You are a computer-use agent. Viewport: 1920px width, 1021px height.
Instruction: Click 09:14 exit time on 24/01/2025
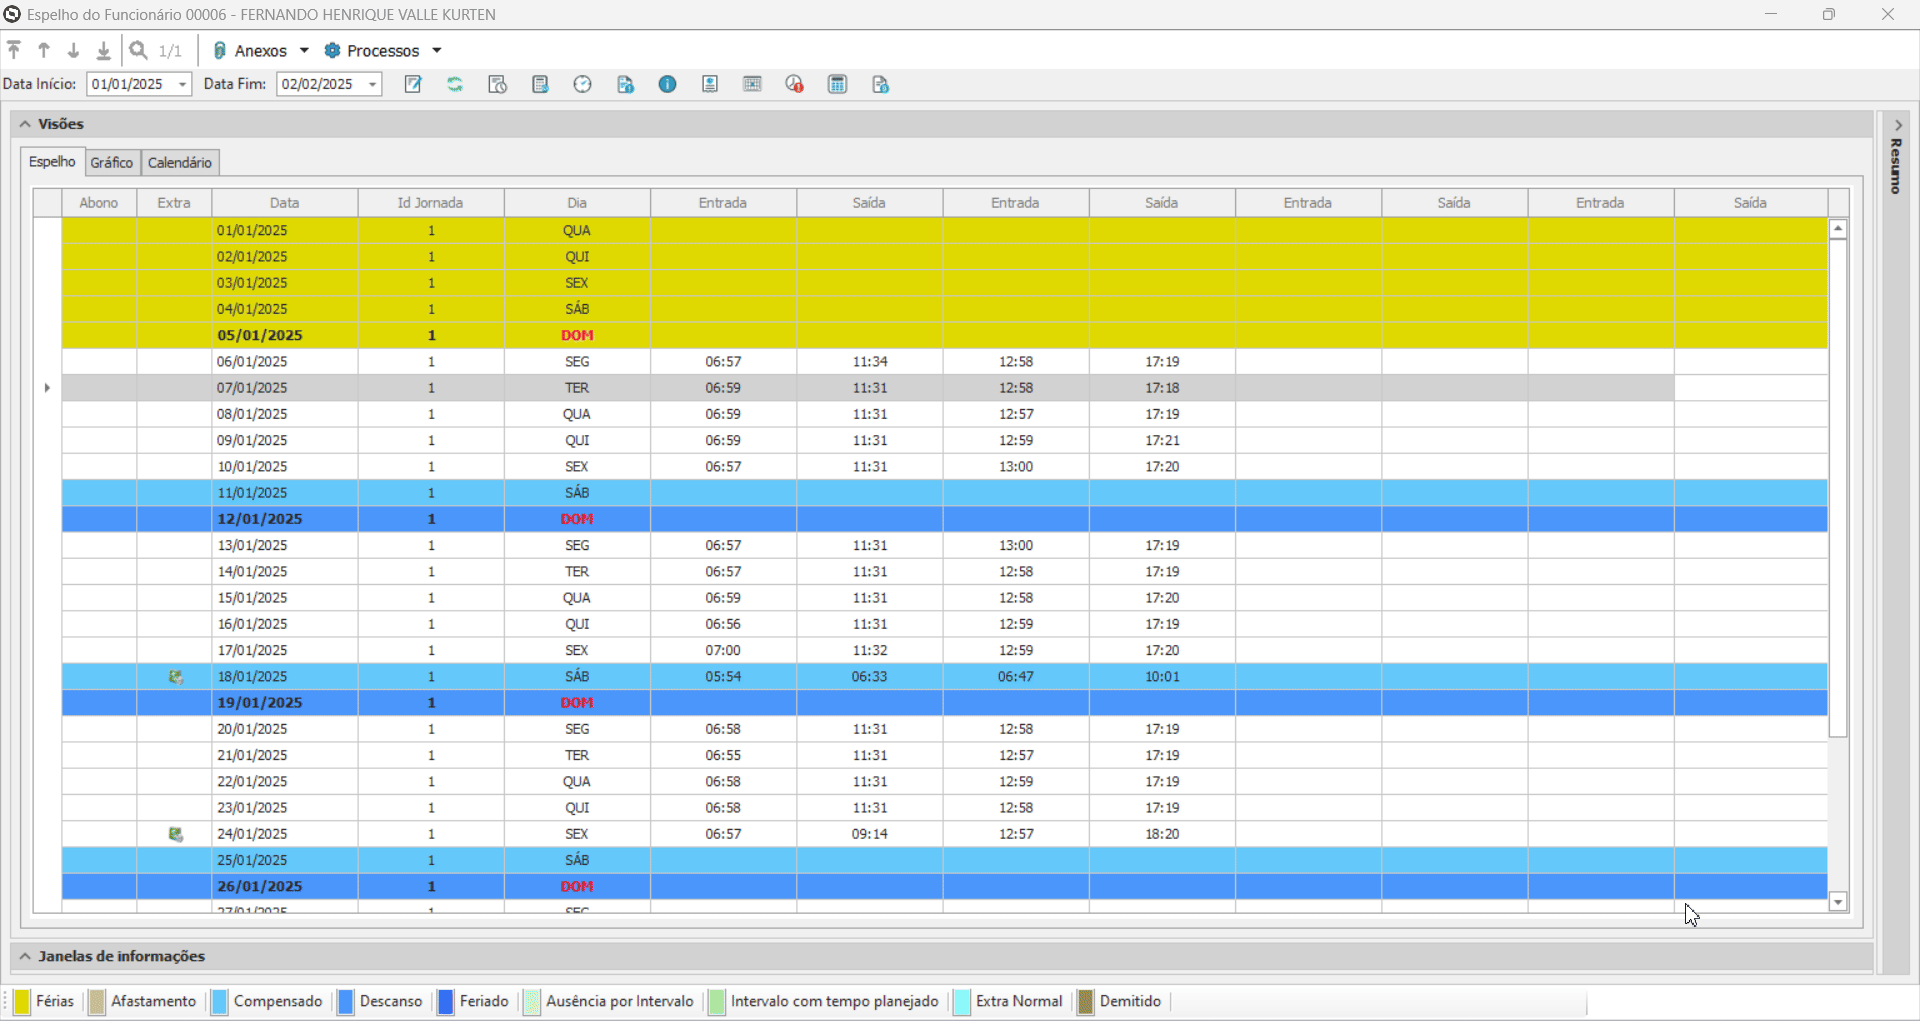pos(869,834)
